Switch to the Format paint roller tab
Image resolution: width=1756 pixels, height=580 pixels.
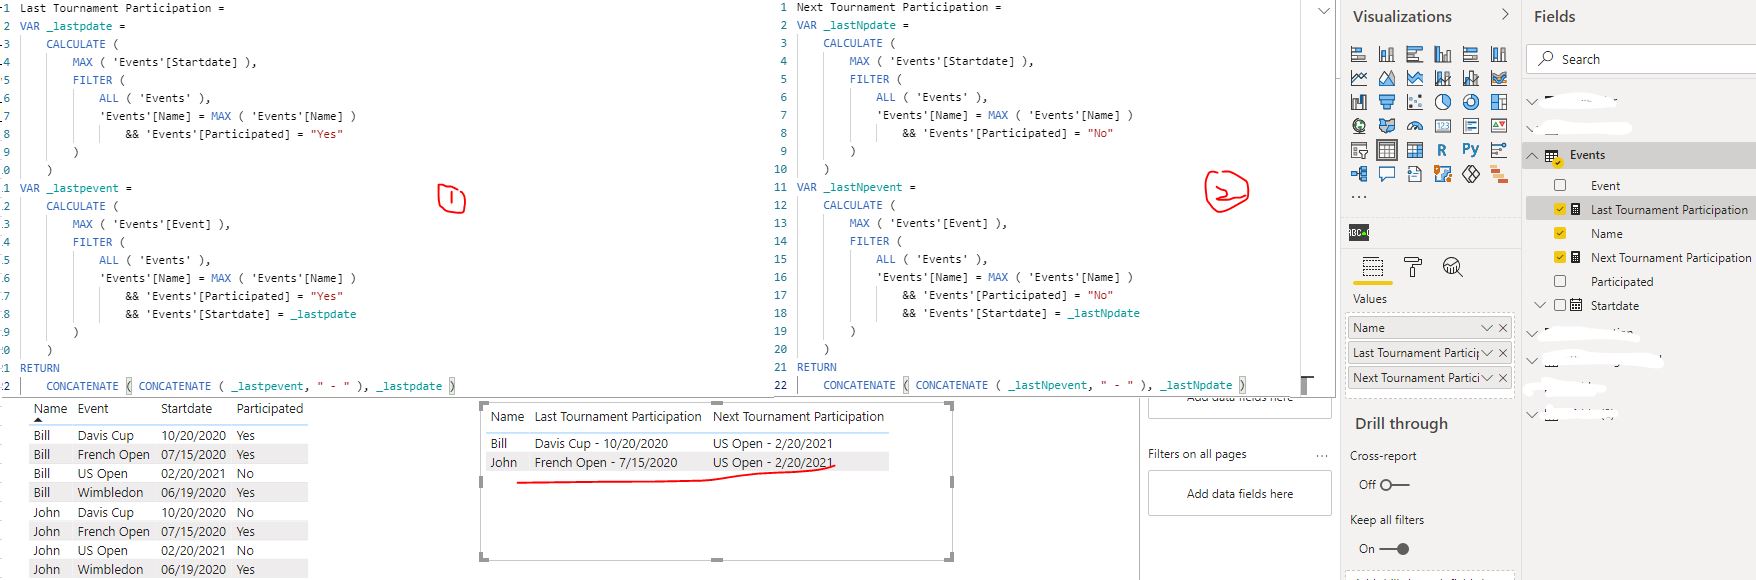click(x=1413, y=267)
